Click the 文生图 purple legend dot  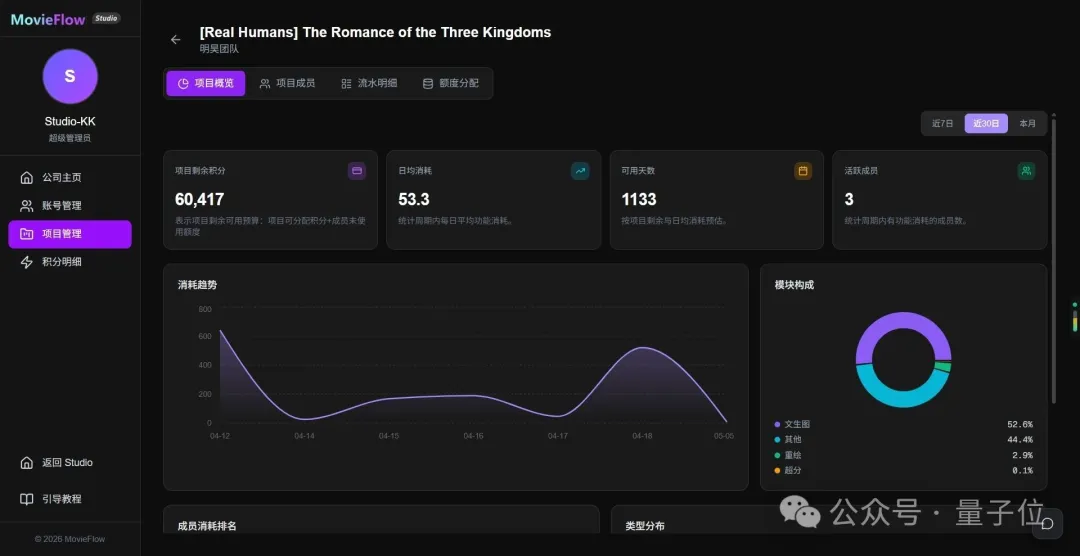(x=778, y=424)
